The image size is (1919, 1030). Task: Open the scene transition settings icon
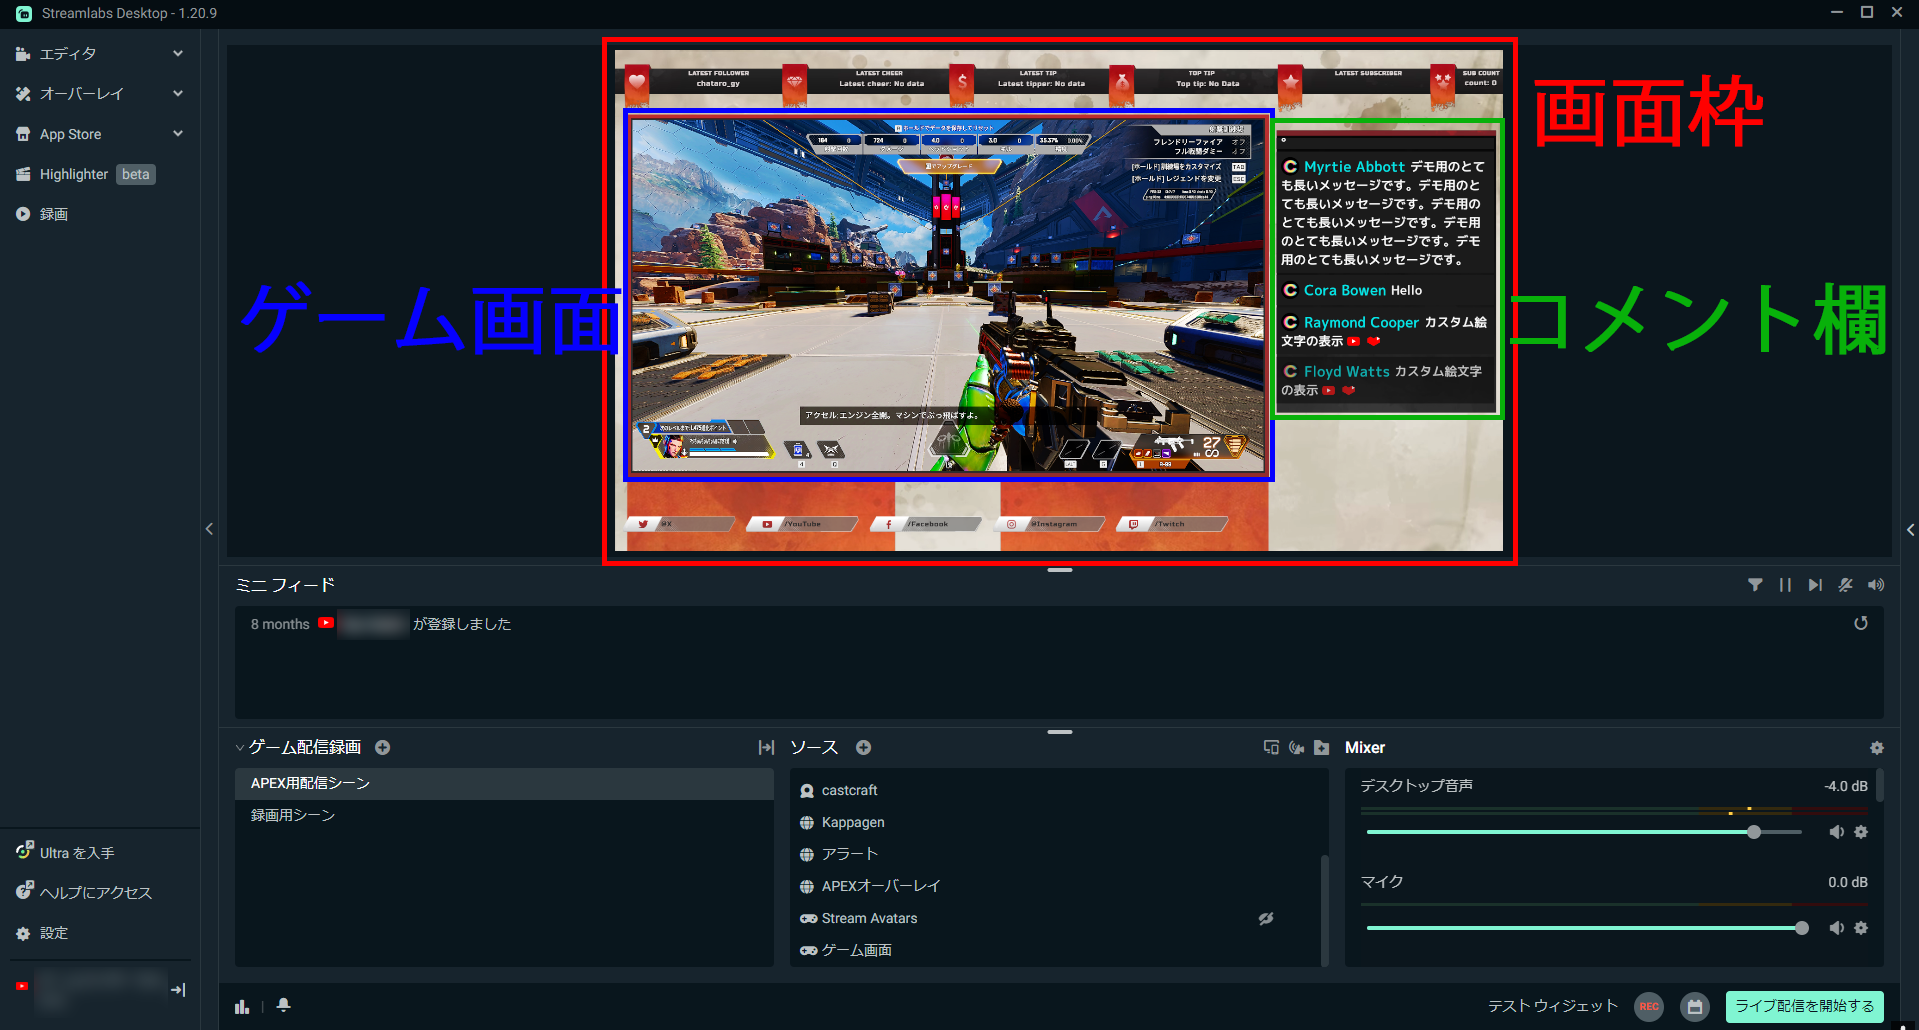[x=767, y=747]
